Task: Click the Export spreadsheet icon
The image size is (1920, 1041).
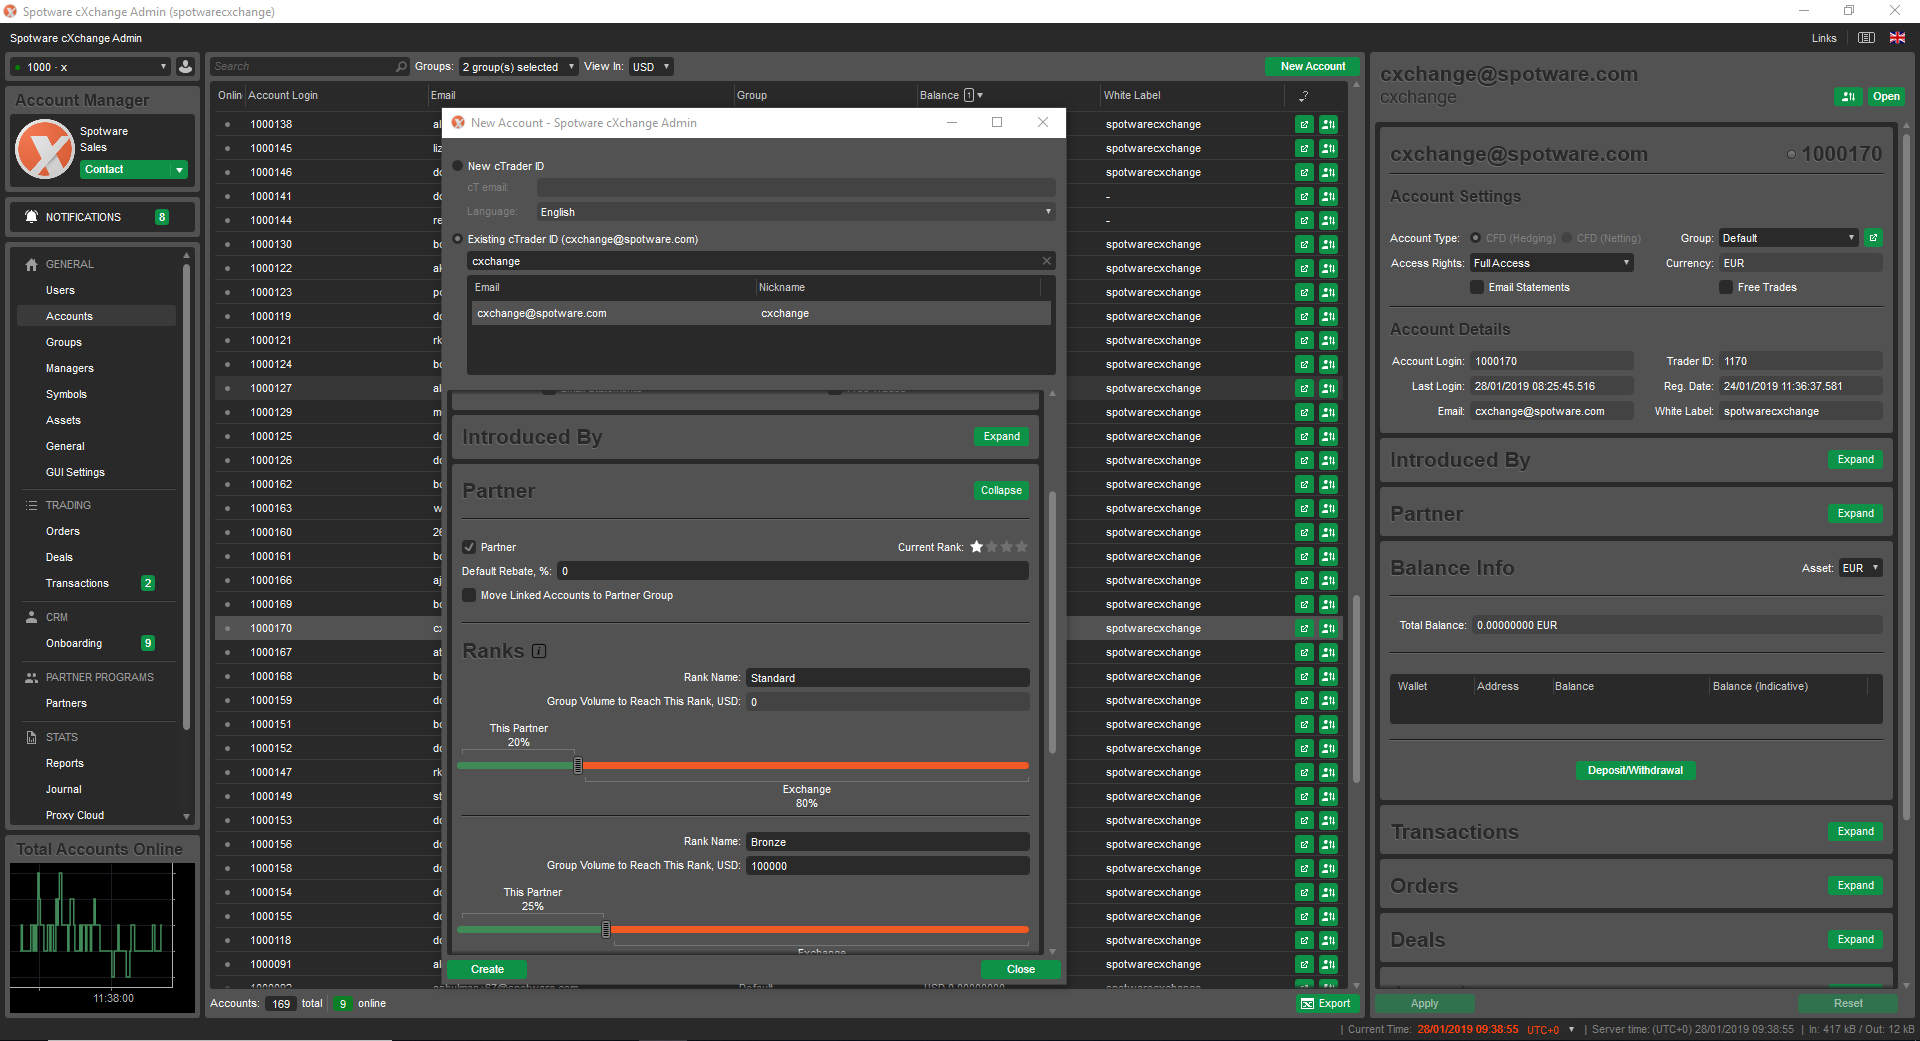Action: (1307, 1003)
